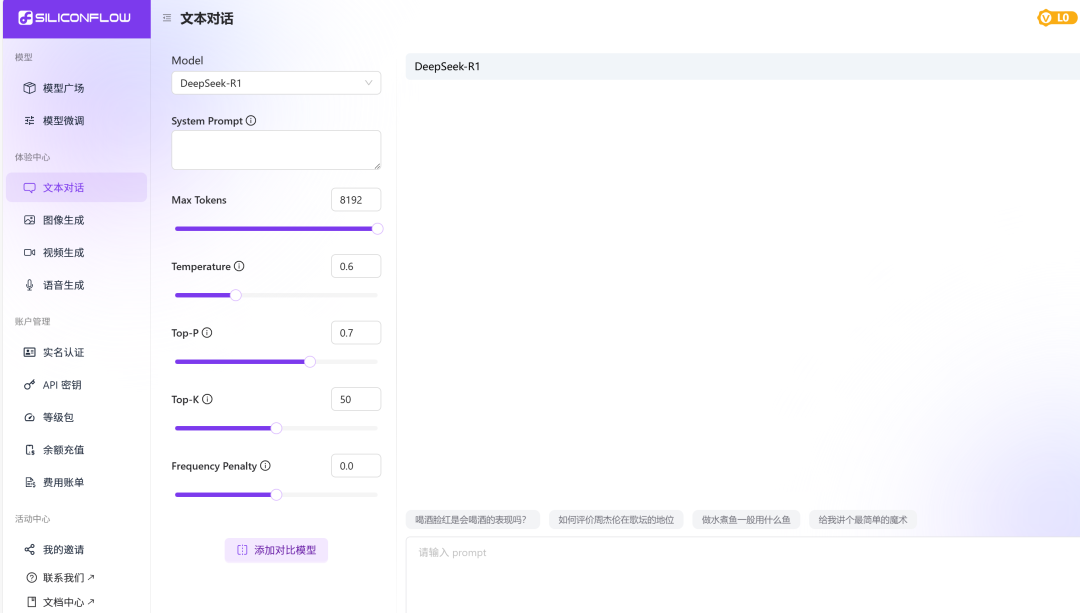Click the 文档中心 book icon
The width and height of the screenshot is (1080, 613).
coord(31,602)
